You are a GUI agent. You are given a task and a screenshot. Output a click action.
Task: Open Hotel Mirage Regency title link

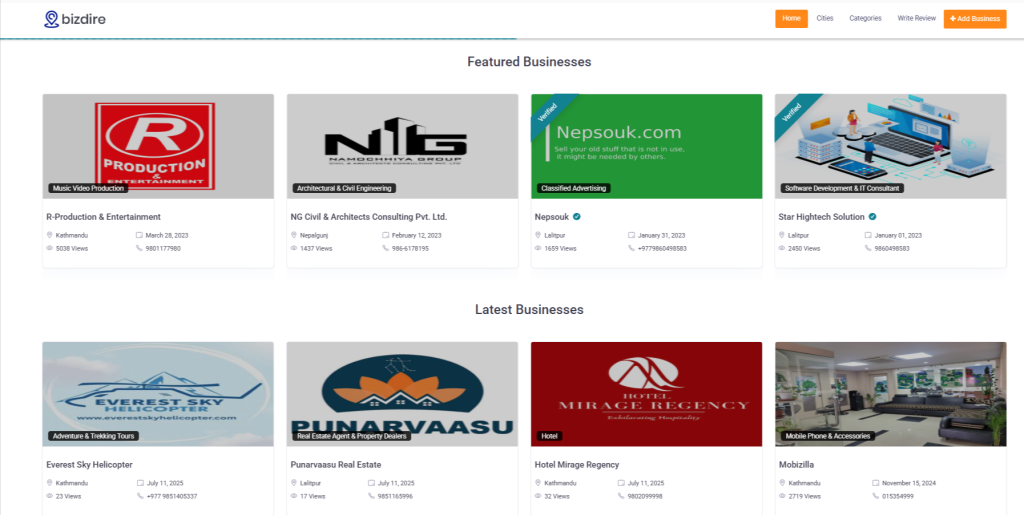(x=577, y=465)
